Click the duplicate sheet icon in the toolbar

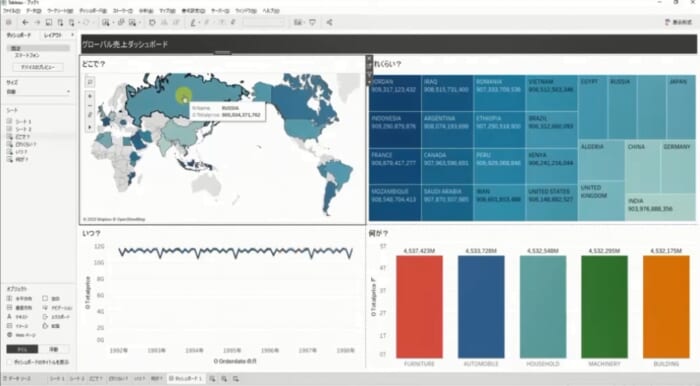click(121, 22)
